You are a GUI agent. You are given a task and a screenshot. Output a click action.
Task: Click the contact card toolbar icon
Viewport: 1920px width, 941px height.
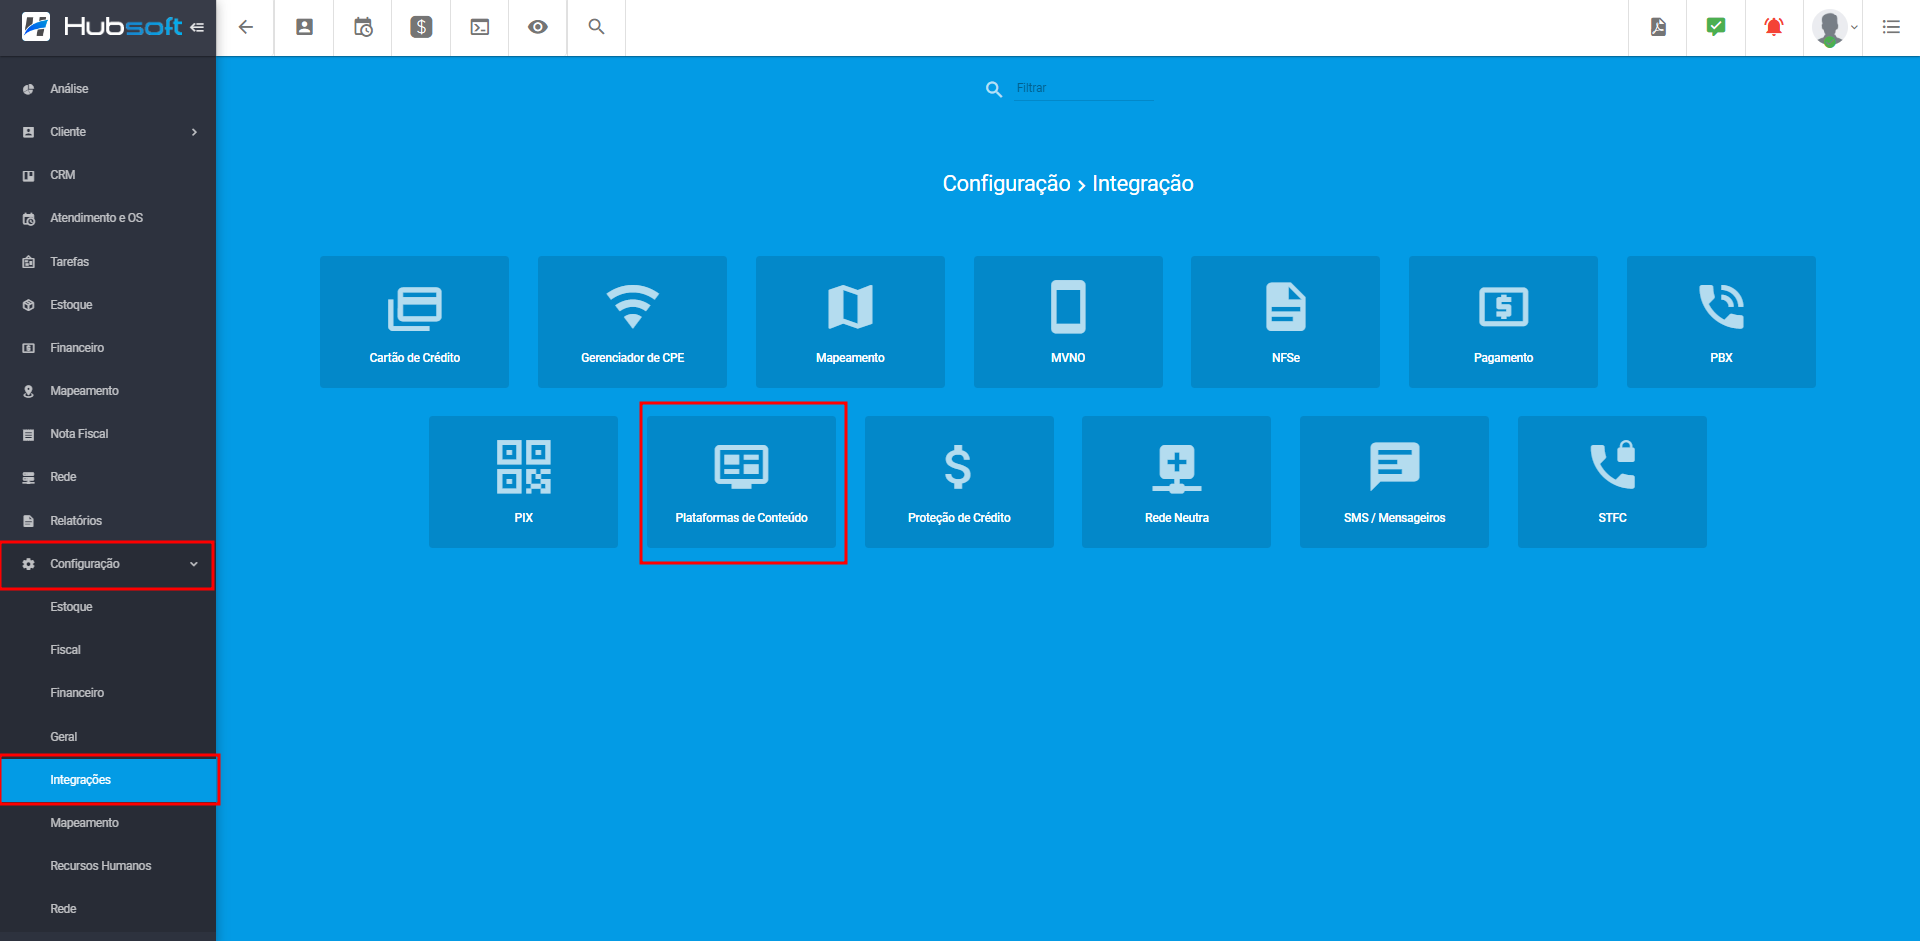pos(304,27)
